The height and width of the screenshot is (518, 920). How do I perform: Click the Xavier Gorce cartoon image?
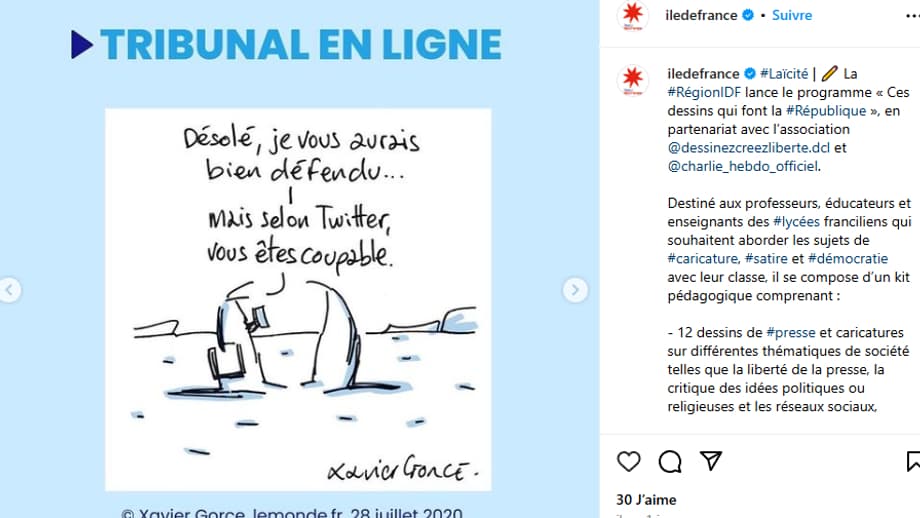coord(298,299)
